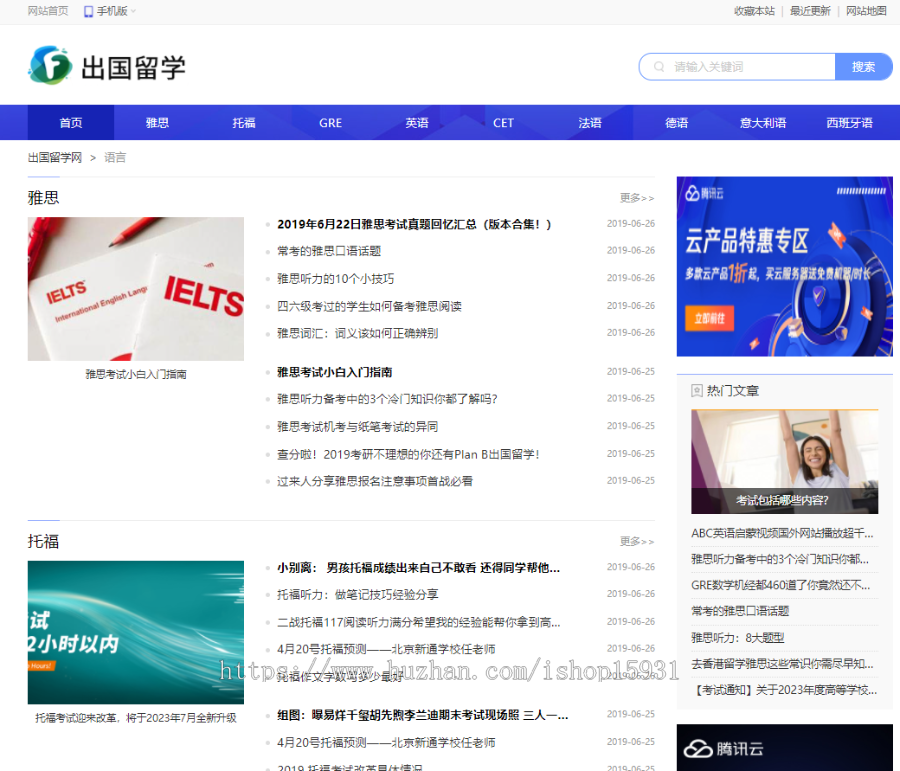900x771 pixels.
Task: Select 英语 in navigation bar
Action: tap(417, 122)
